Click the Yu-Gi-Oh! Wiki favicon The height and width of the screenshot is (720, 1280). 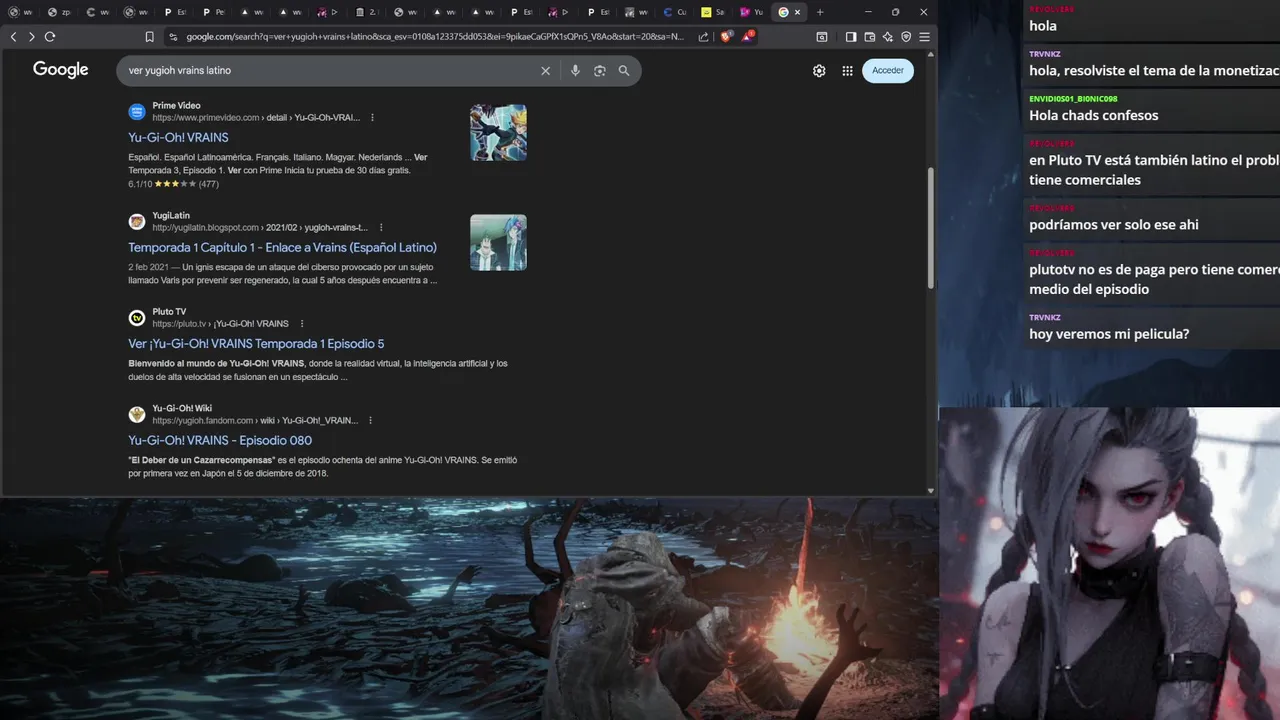[137, 414]
